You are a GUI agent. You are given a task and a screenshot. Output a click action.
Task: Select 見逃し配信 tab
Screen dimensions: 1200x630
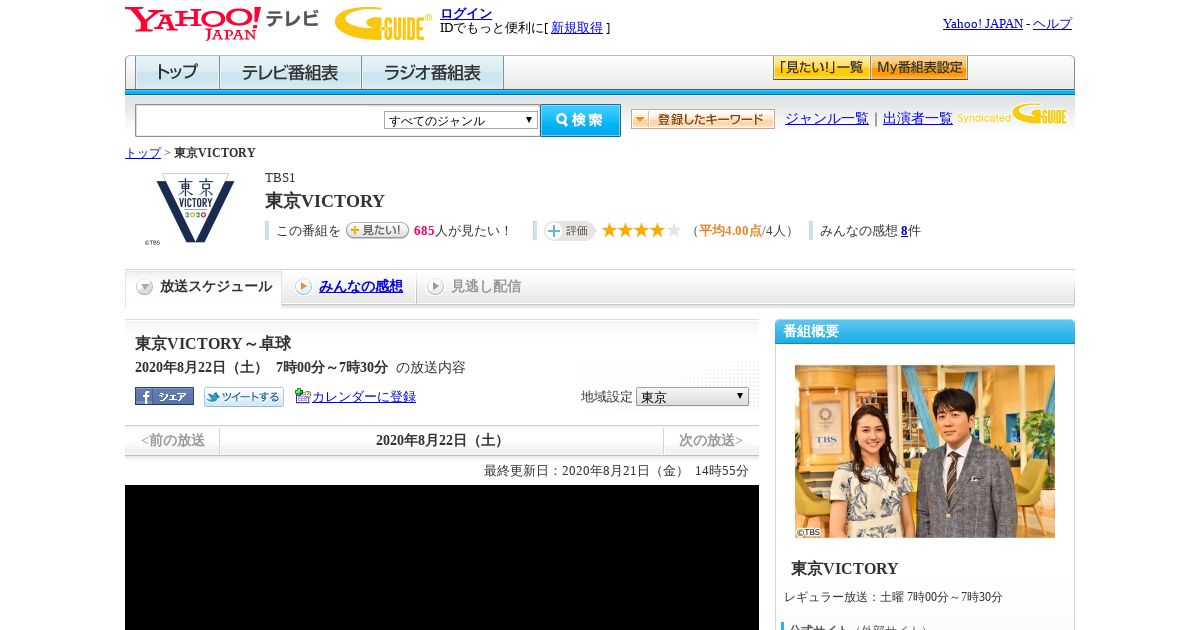[474, 287]
